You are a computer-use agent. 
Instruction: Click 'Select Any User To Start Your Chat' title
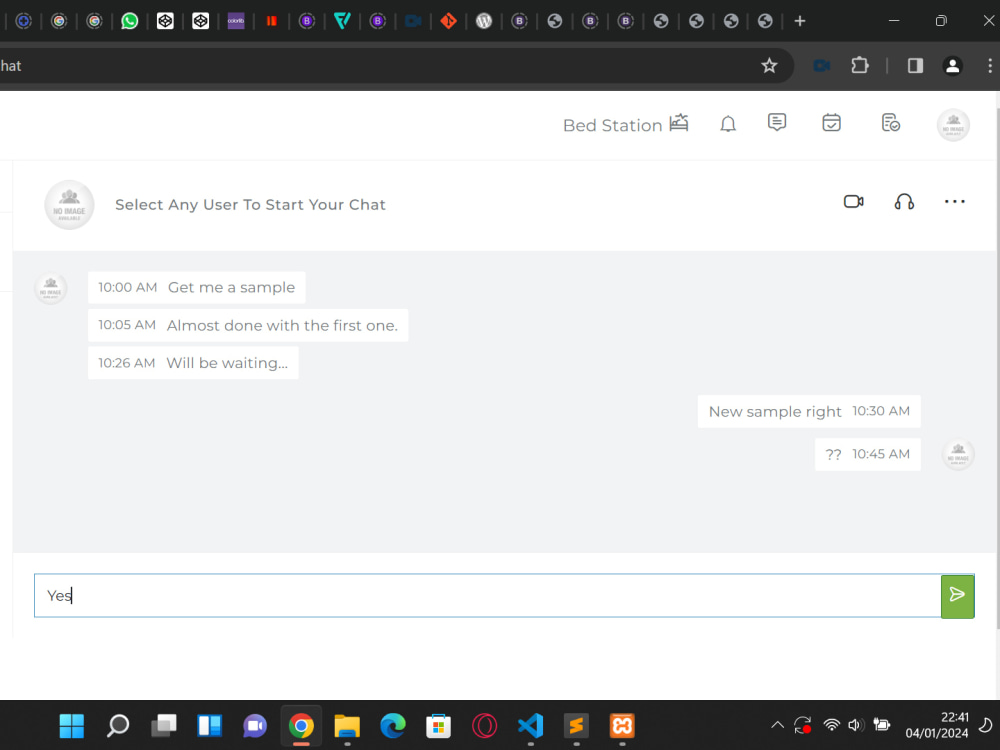point(250,205)
